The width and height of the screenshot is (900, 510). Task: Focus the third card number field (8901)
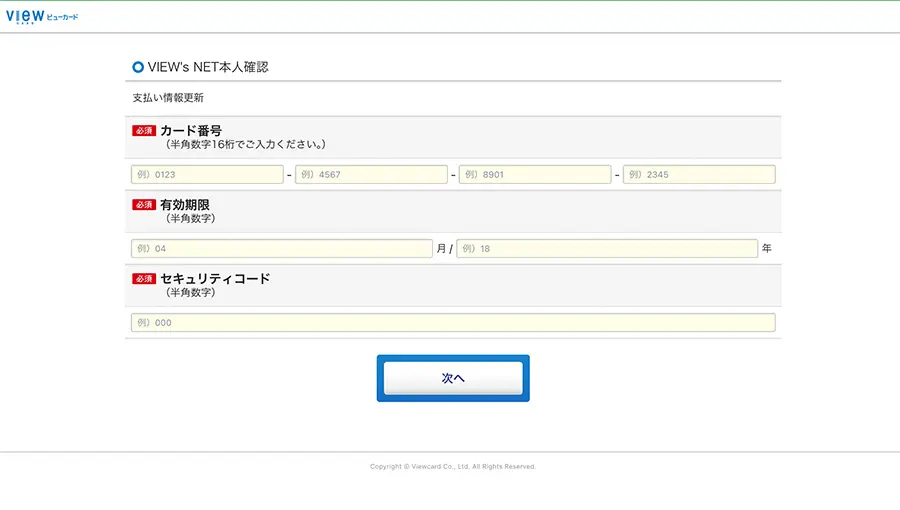(x=535, y=174)
